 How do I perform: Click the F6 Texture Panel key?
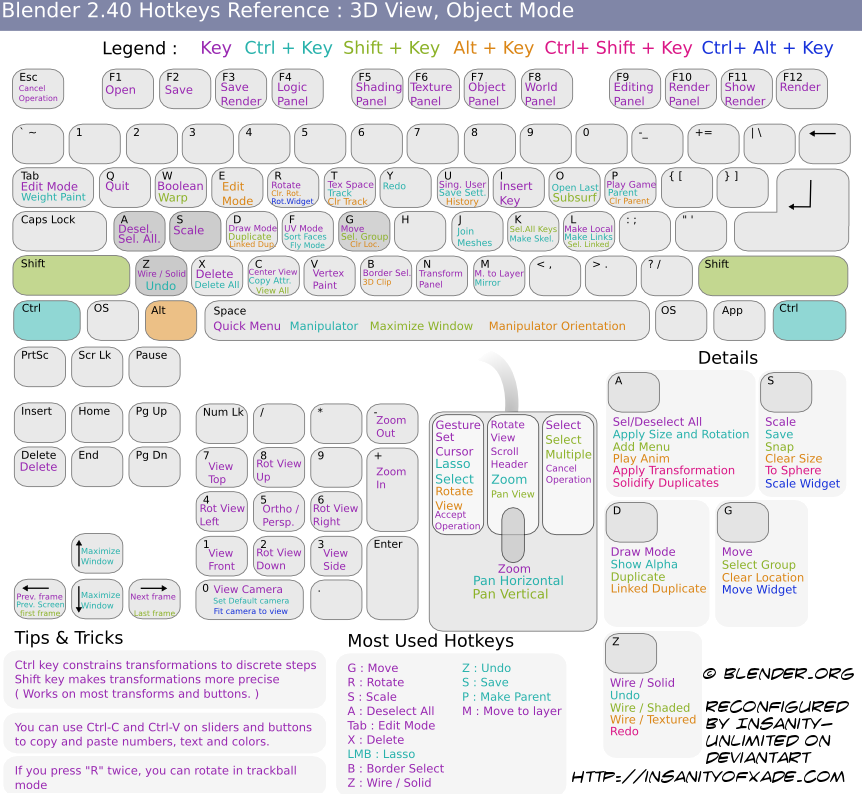click(x=434, y=89)
